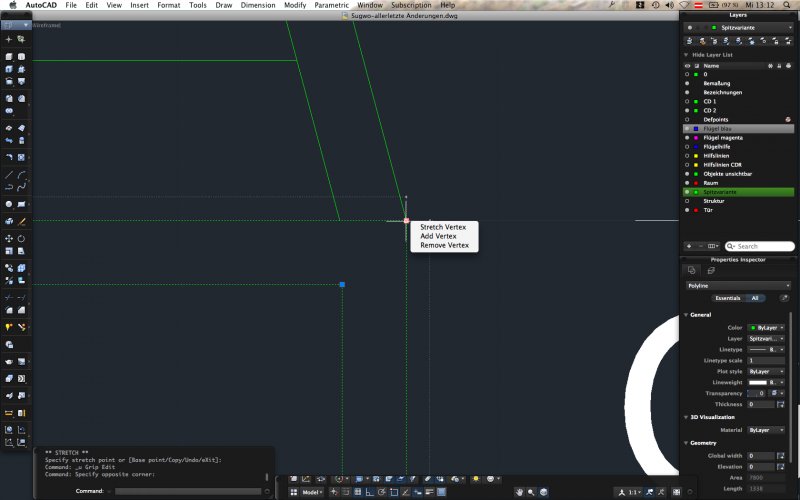Open the Layer property dropdown
The width and height of the screenshot is (800, 500).
[766, 339]
